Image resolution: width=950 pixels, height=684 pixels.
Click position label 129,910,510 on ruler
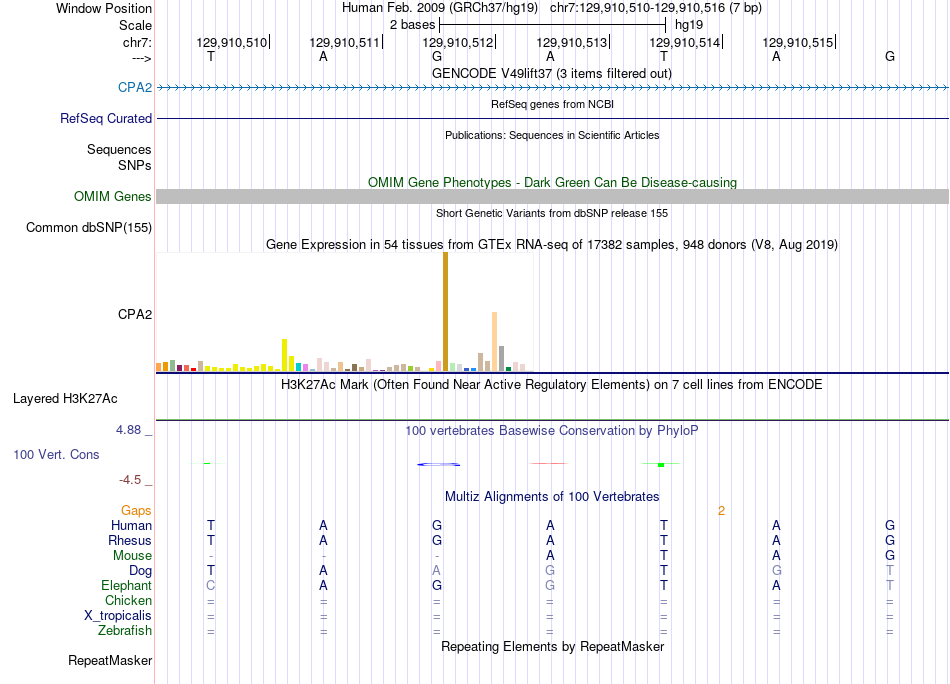point(231,42)
